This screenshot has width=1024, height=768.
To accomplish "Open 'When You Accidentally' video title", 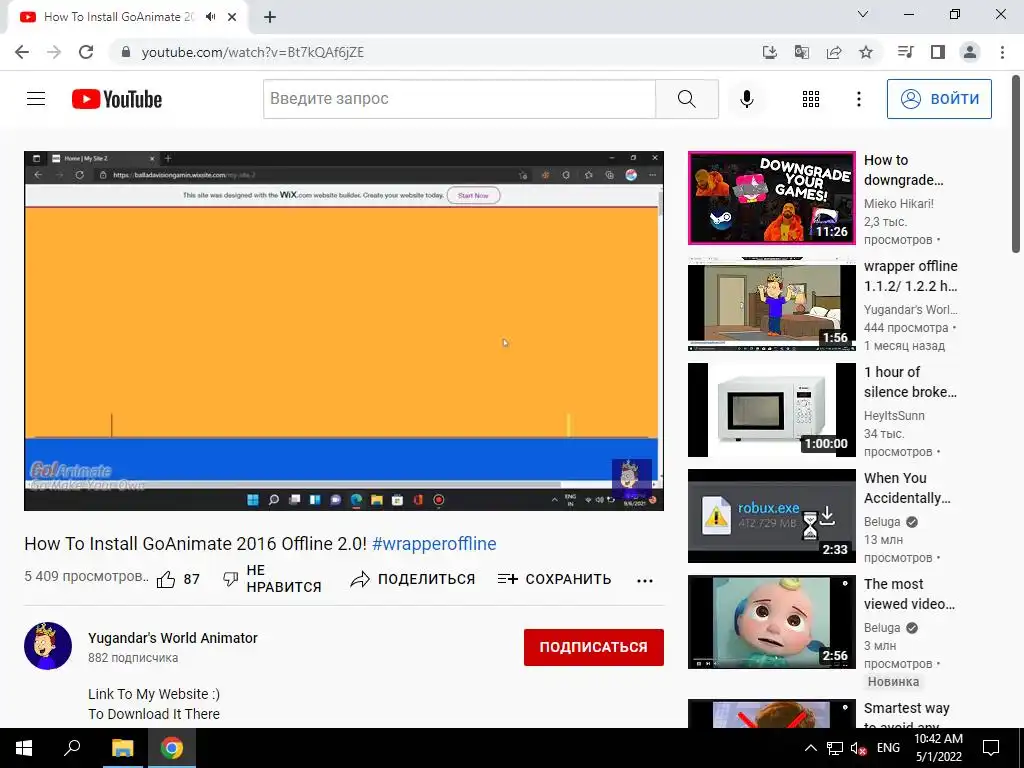I will click(907, 488).
